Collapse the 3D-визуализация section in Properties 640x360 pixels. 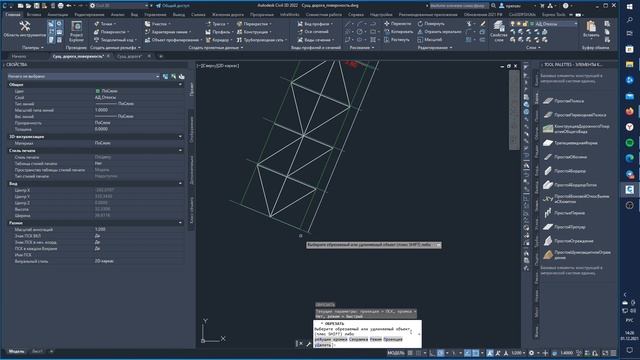[180, 137]
